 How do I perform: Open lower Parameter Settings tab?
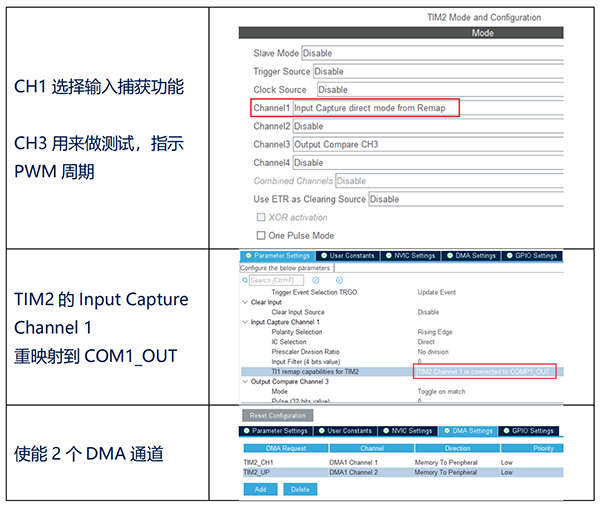[276, 431]
